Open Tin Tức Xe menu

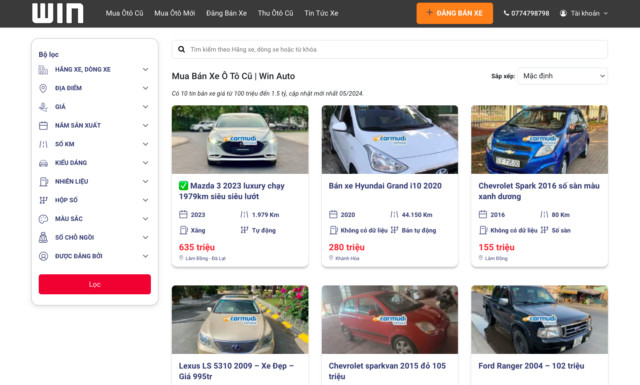[321, 13]
